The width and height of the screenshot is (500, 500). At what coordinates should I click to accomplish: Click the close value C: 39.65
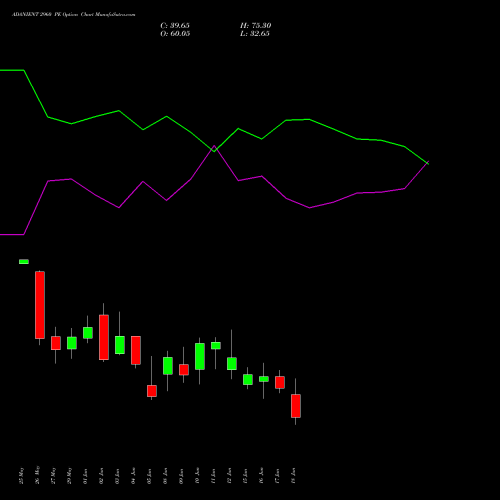coord(175,26)
